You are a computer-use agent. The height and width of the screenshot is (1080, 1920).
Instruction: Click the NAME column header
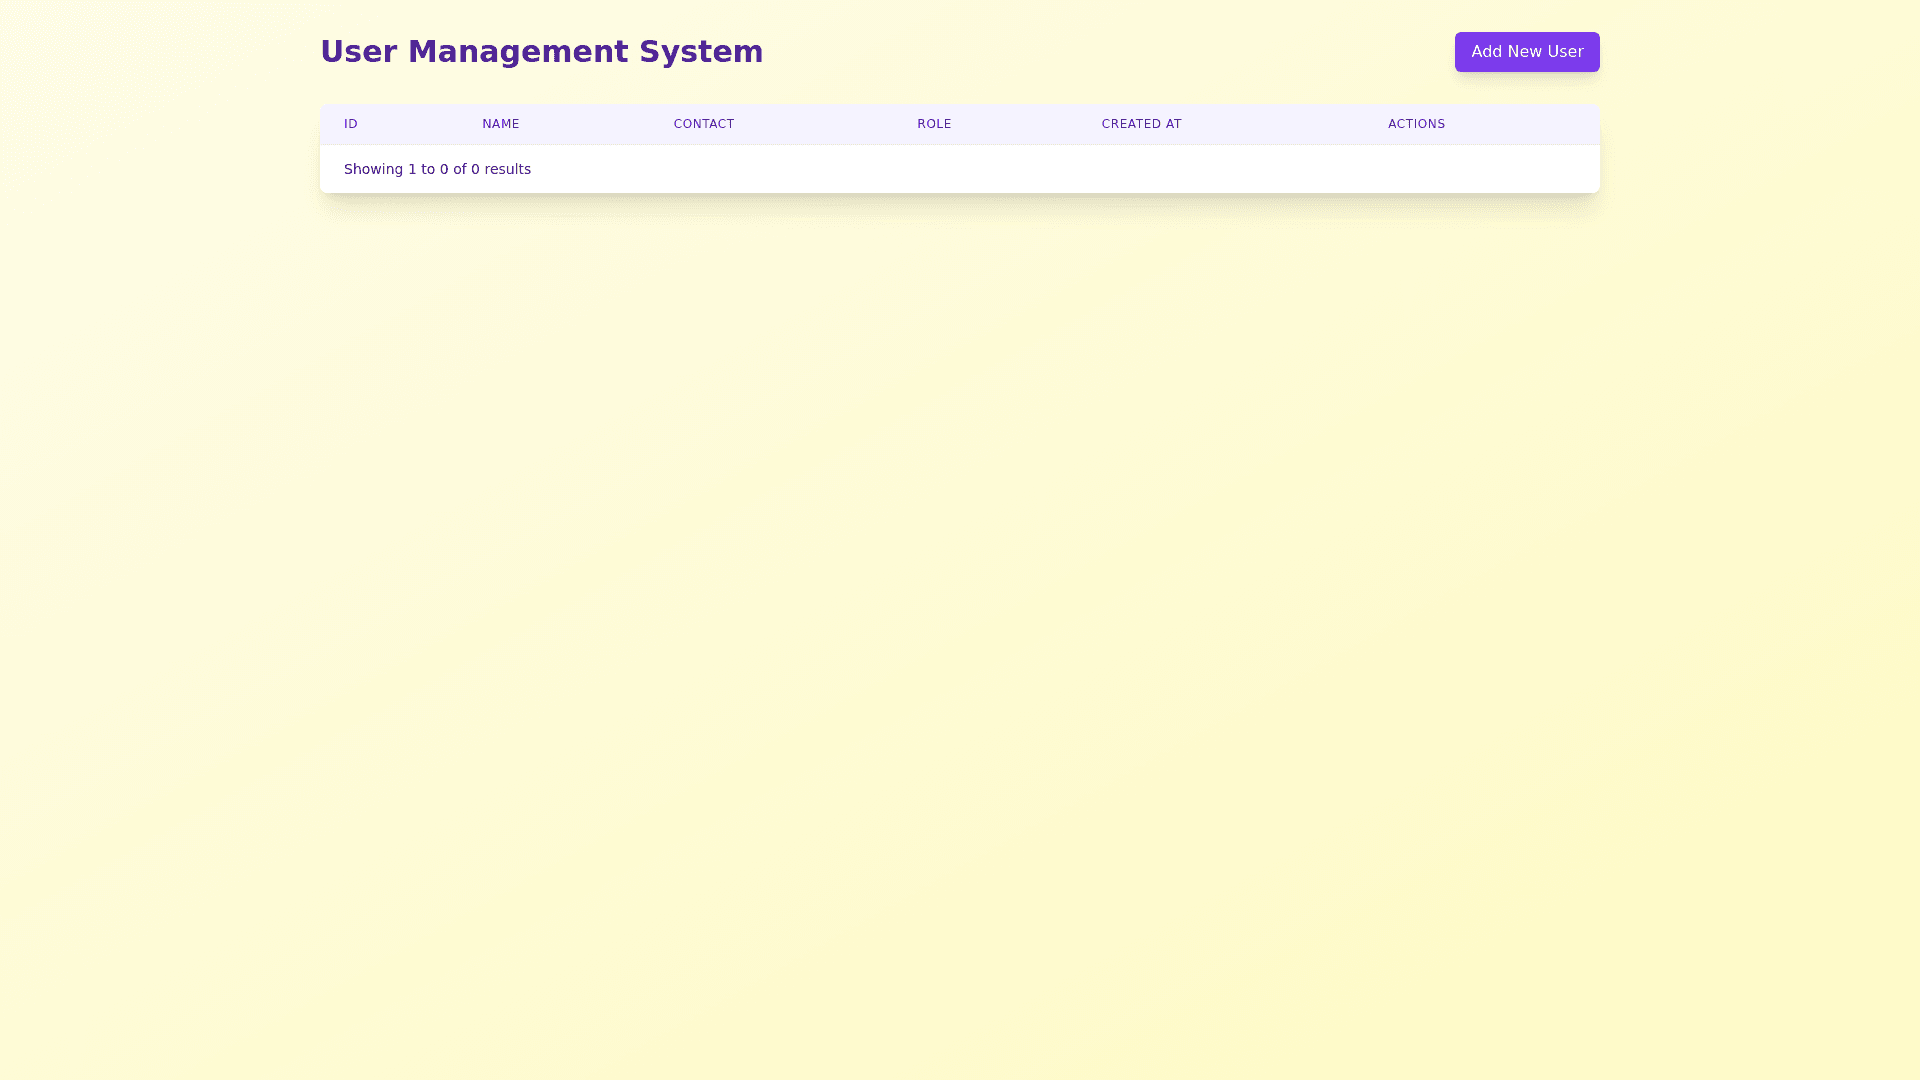tap(500, 124)
